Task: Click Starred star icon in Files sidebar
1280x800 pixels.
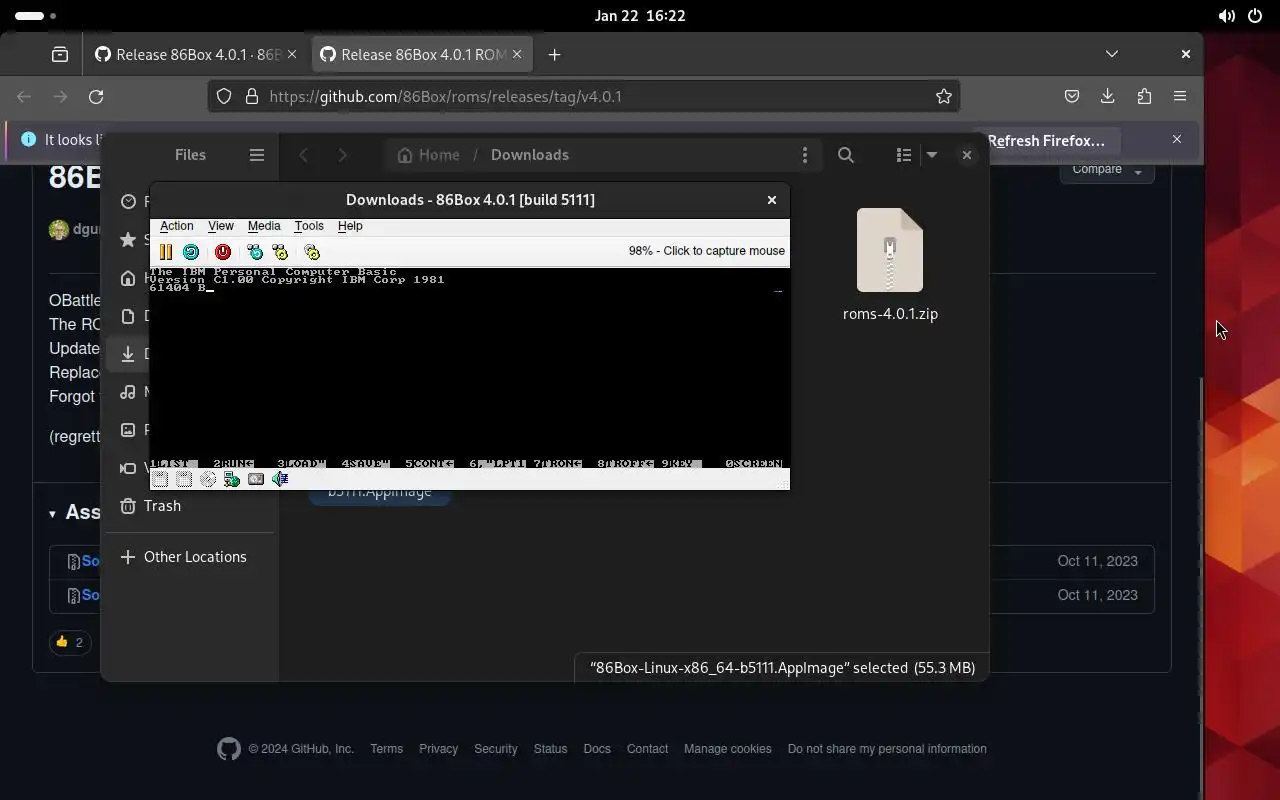Action: (128, 240)
